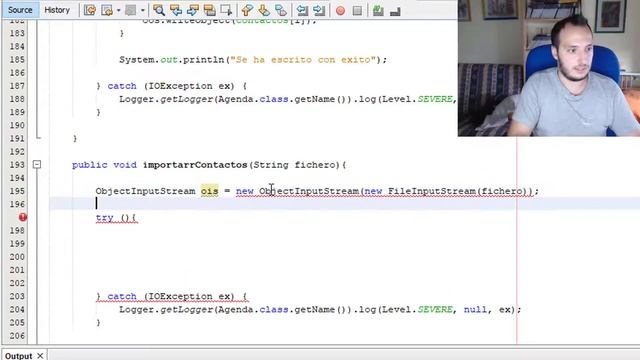The image size is (640, 360).
Task: Switch to the Source view tab
Action: coord(20,10)
